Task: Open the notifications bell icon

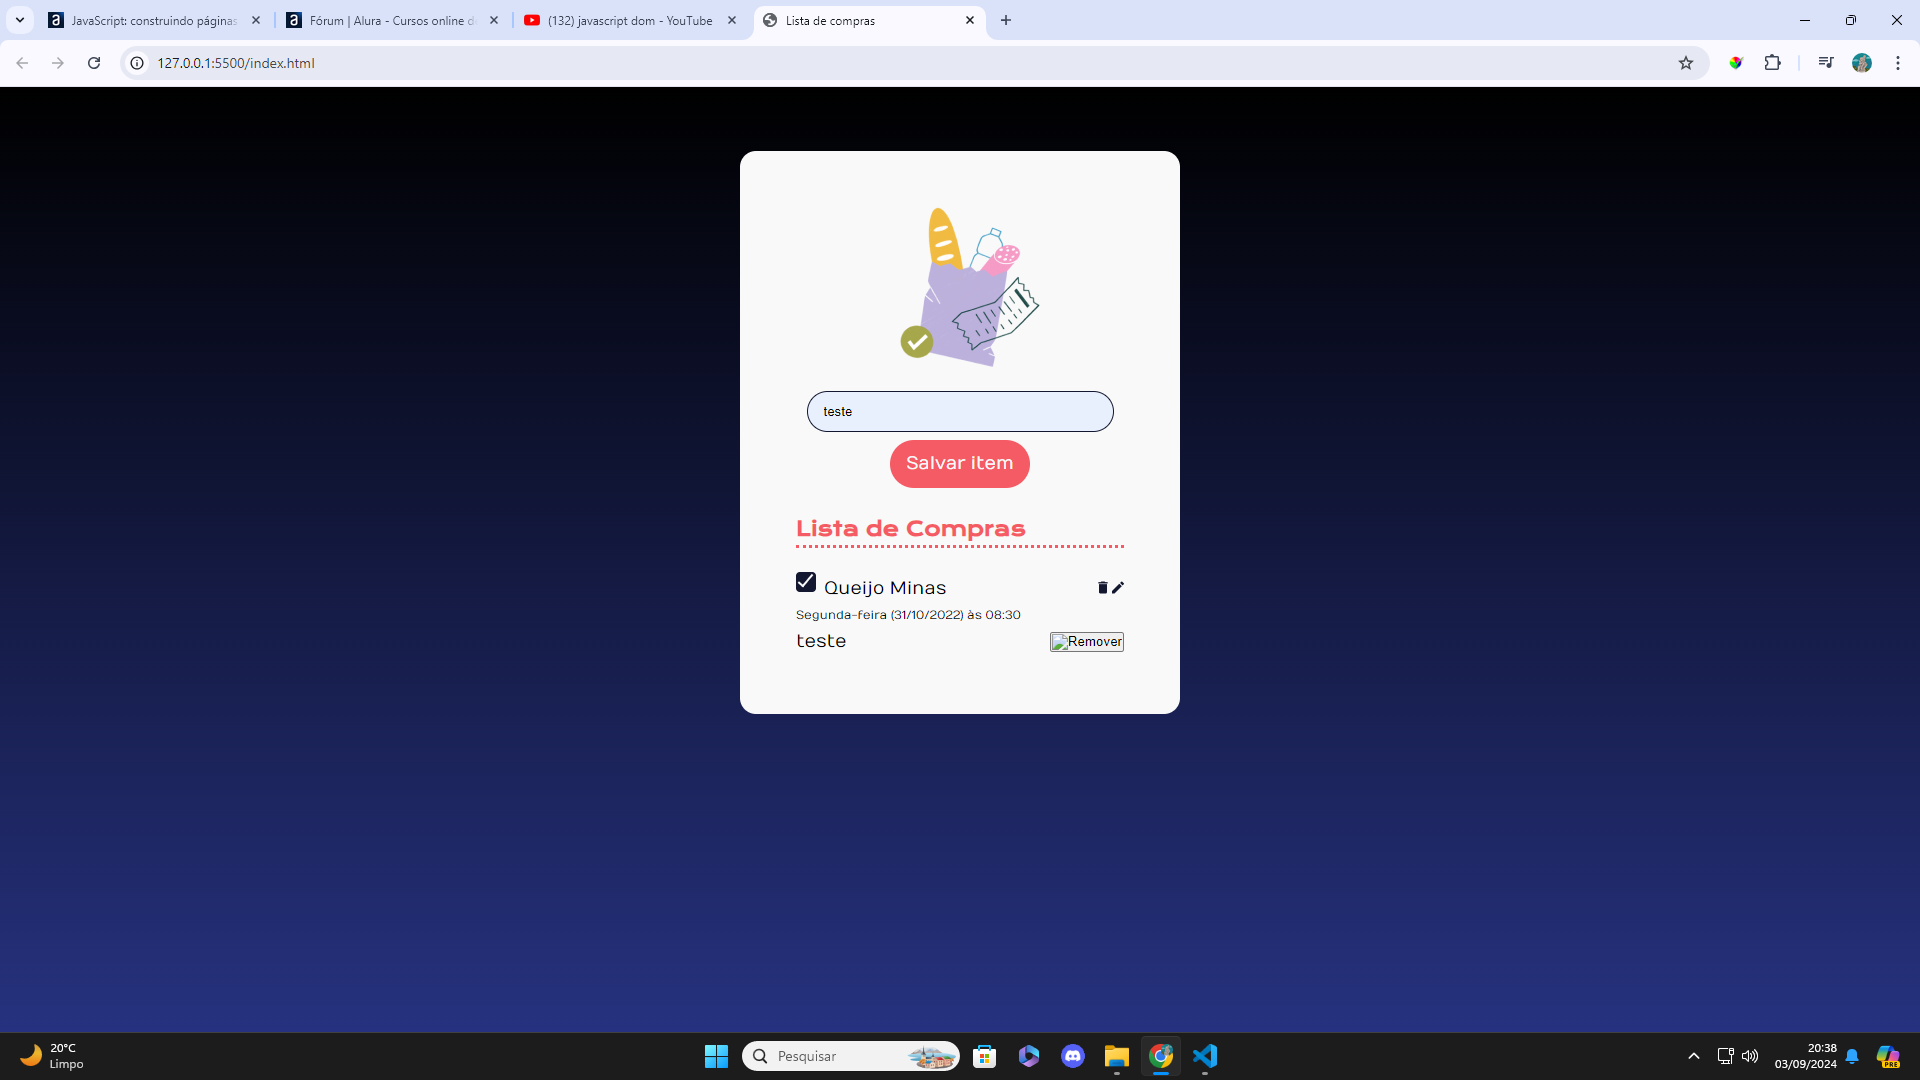Action: pos(1852,1056)
